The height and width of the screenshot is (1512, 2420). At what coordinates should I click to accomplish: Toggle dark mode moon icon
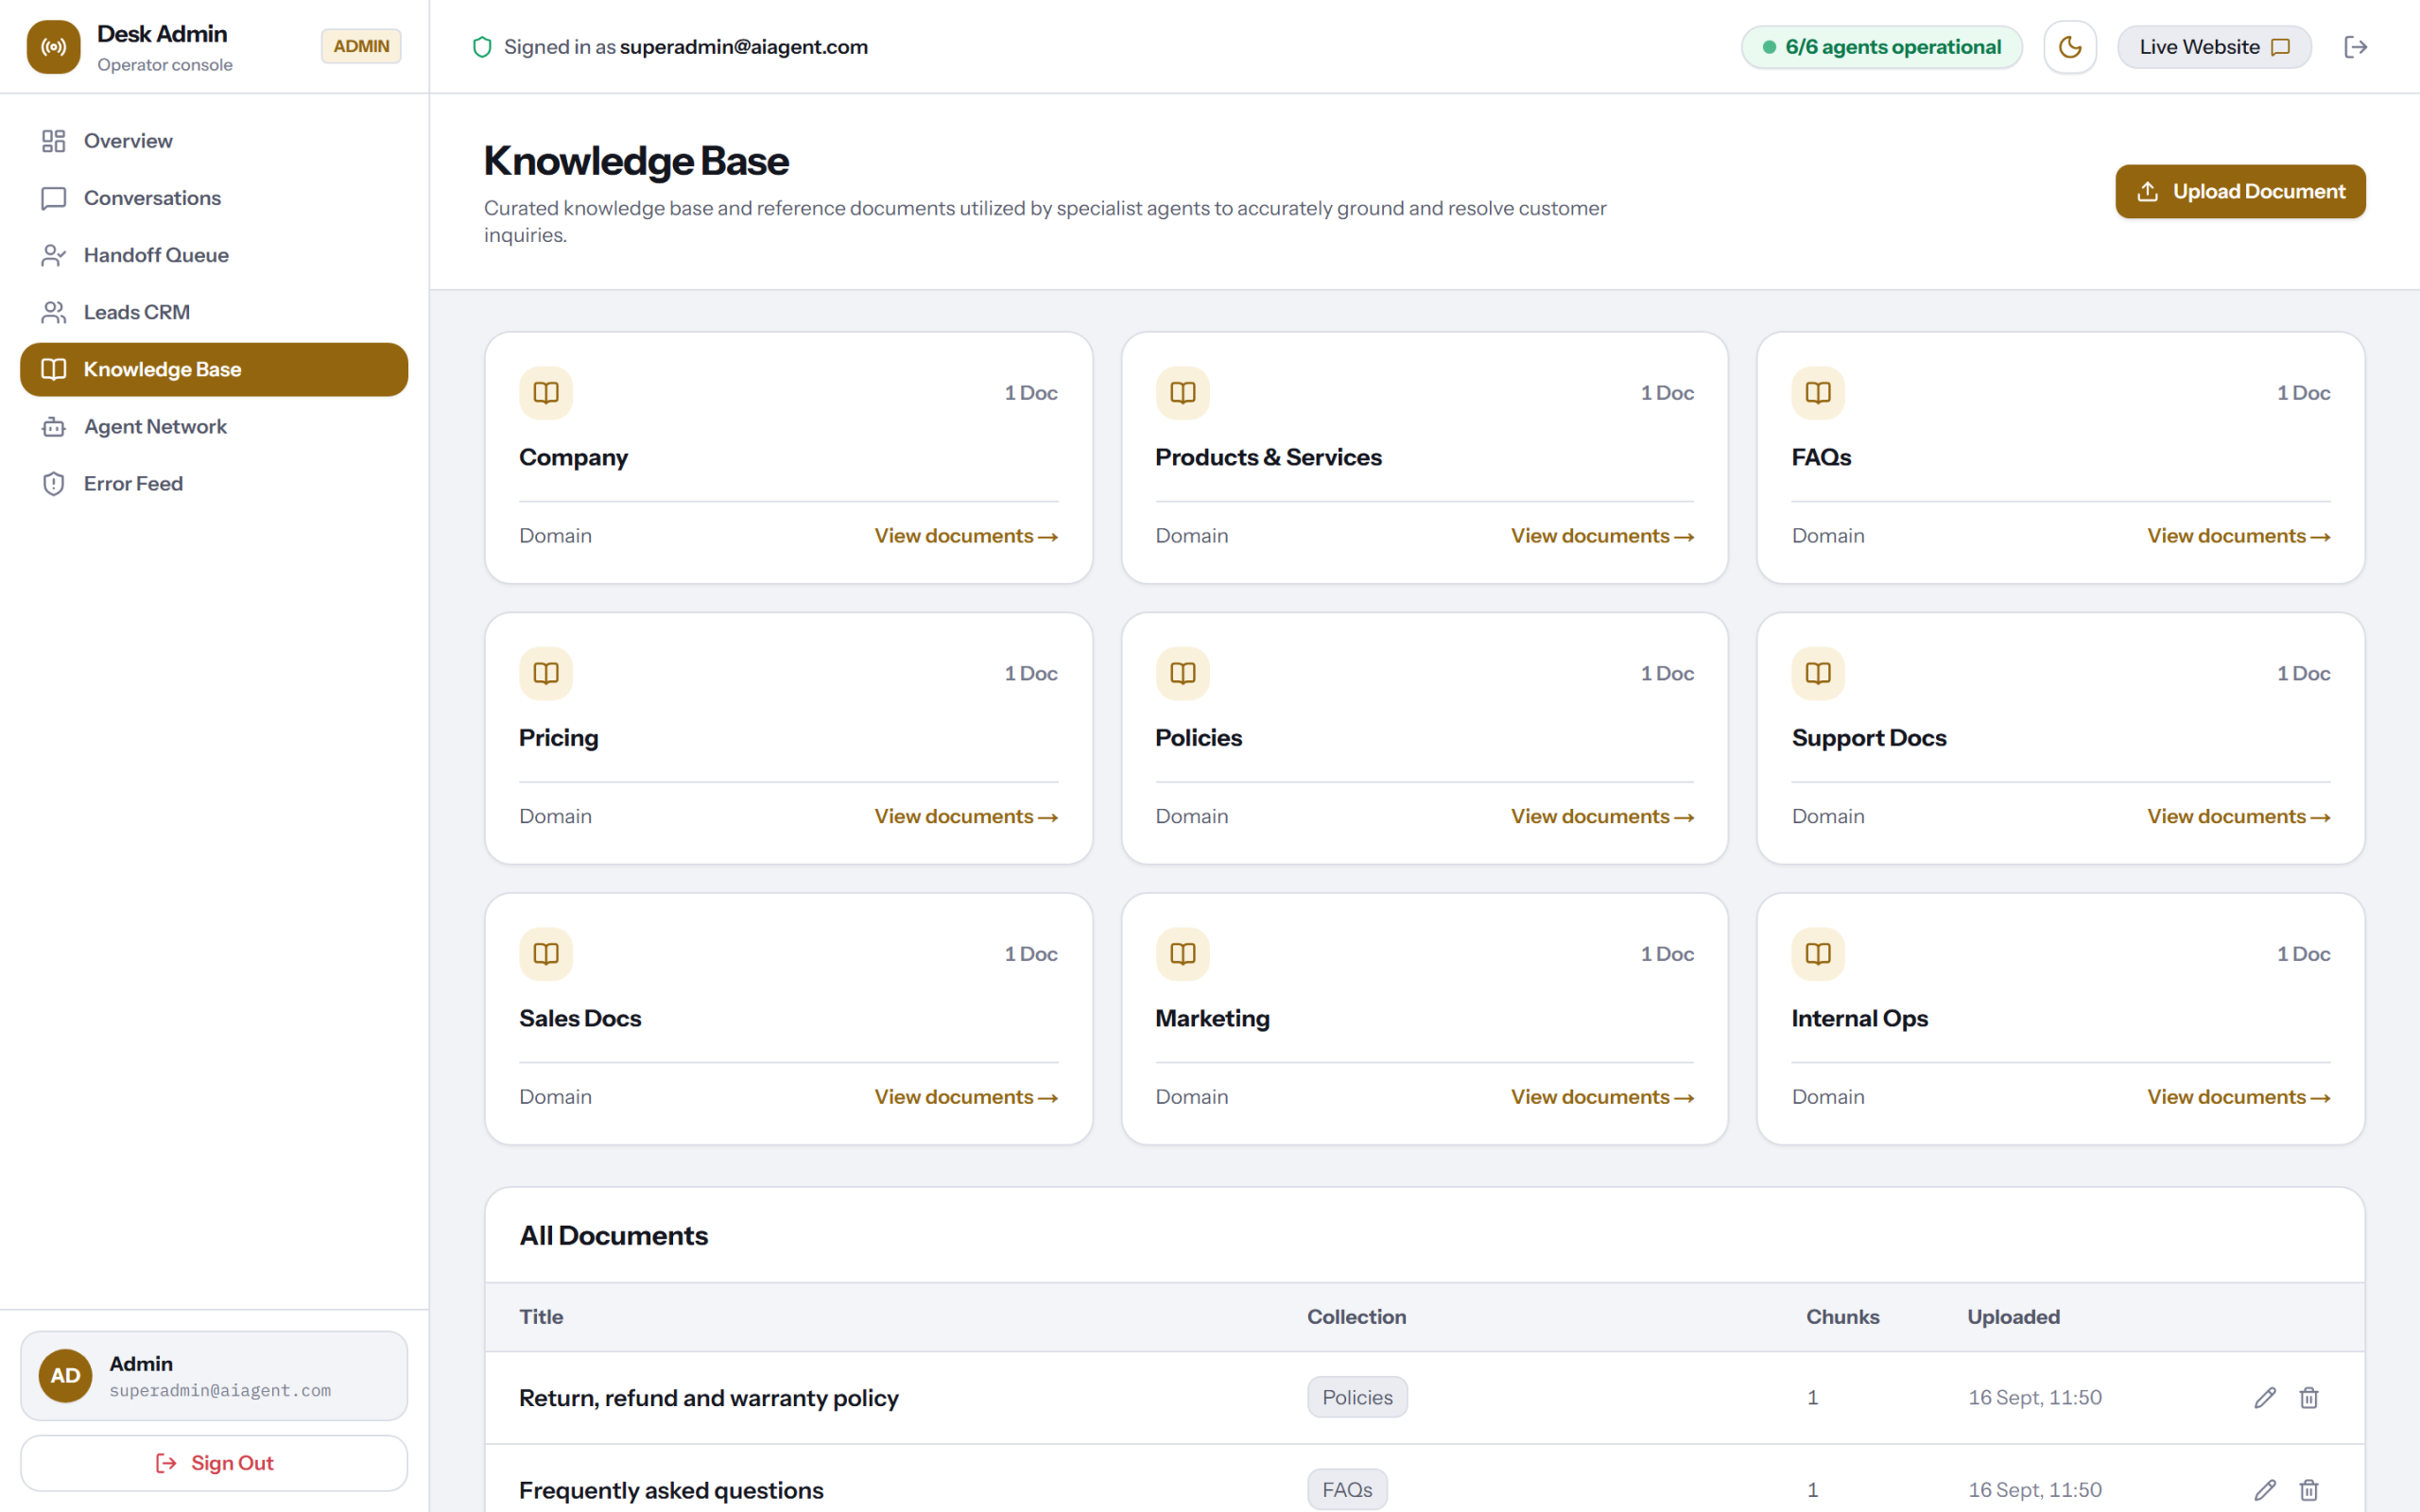(x=2069, y=47)
